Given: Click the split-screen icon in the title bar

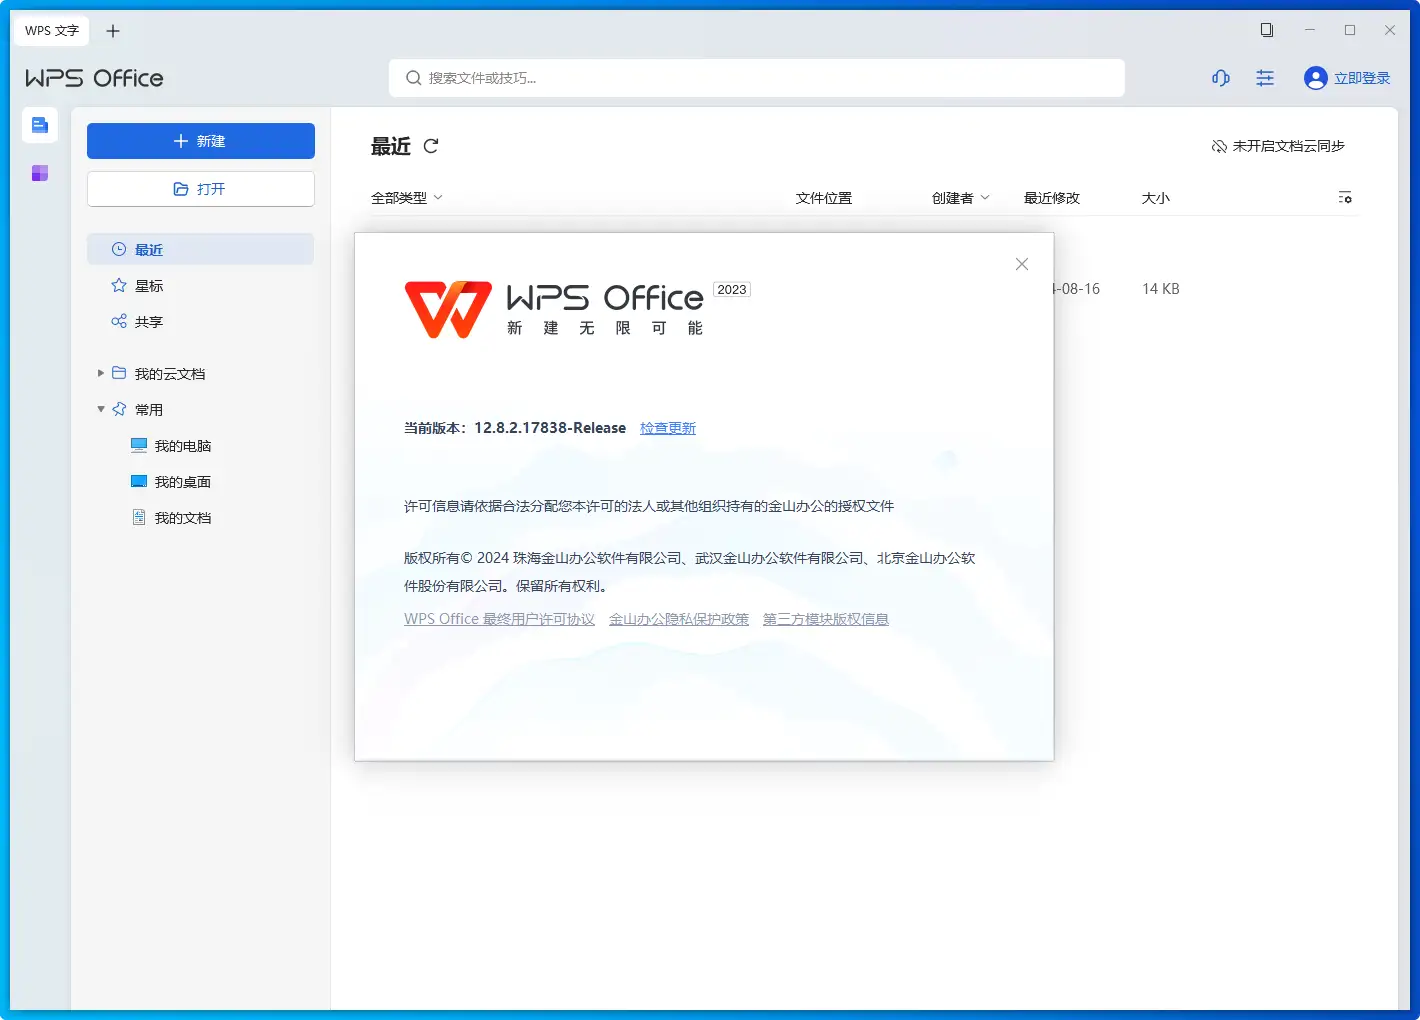Looking at the screenshot, I should click(1266, 30).
